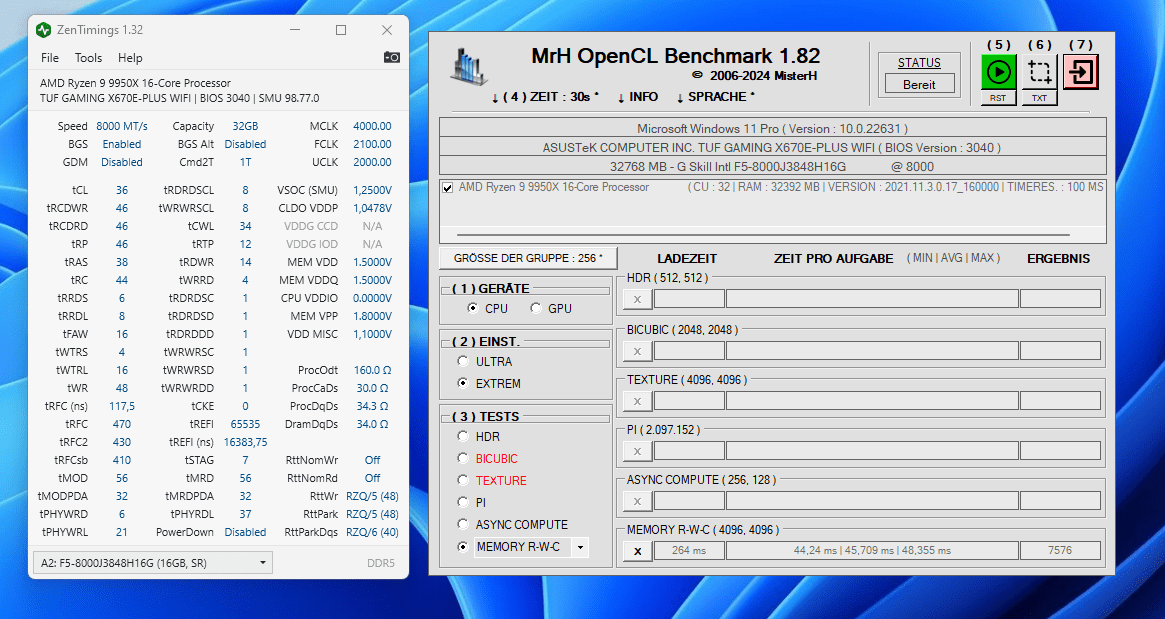1165x619 pixels.
Task: Click the MrH OpenCL Benchmark logo icon
Action: 469,66
